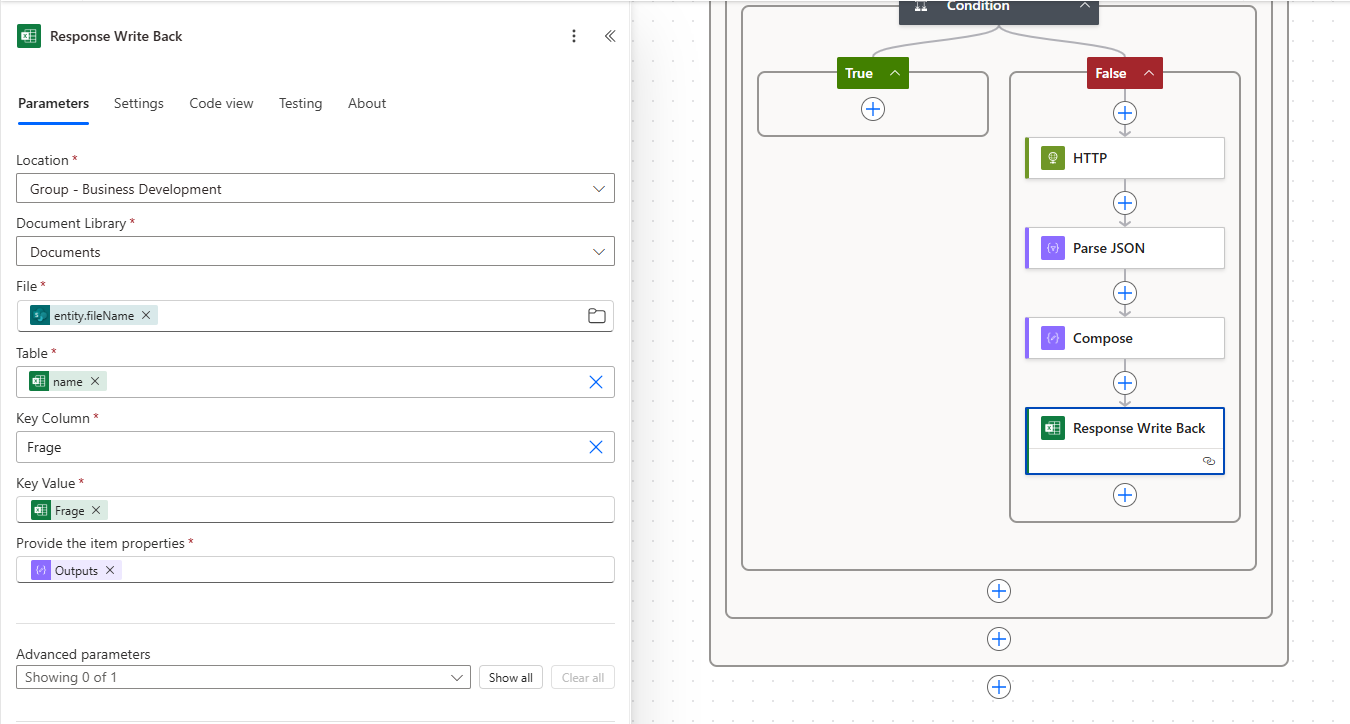The height and width of the screenshot is (724, 1350).
Task: Switch to the Settings tab
Action: point(139,103)
